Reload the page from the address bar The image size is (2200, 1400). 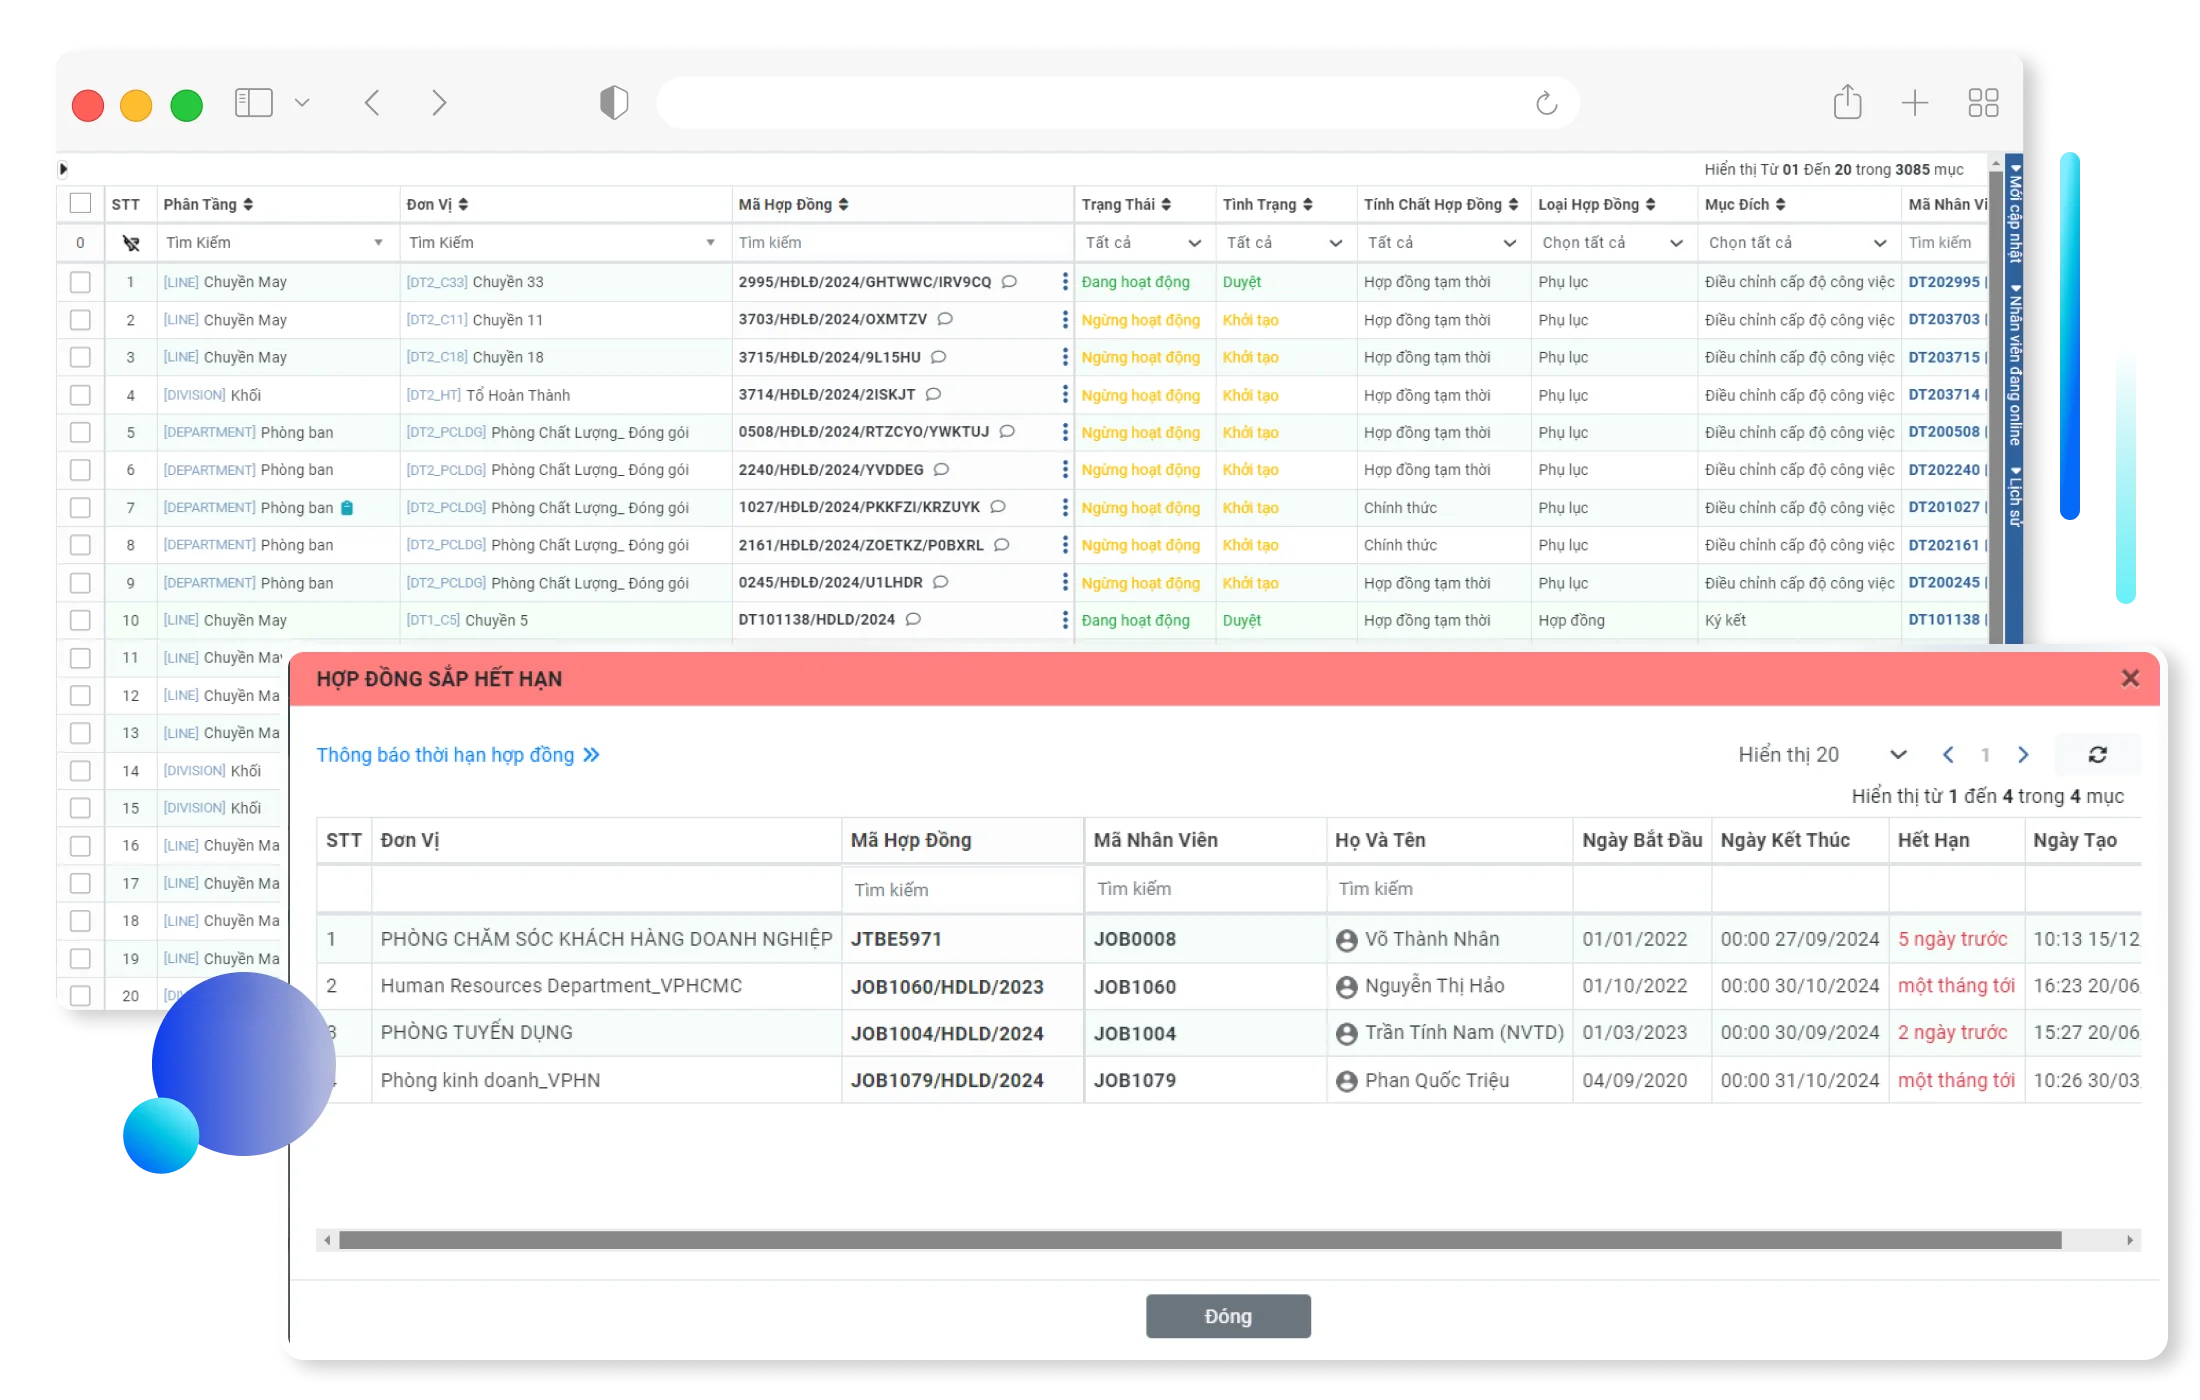coord(1546,103)
